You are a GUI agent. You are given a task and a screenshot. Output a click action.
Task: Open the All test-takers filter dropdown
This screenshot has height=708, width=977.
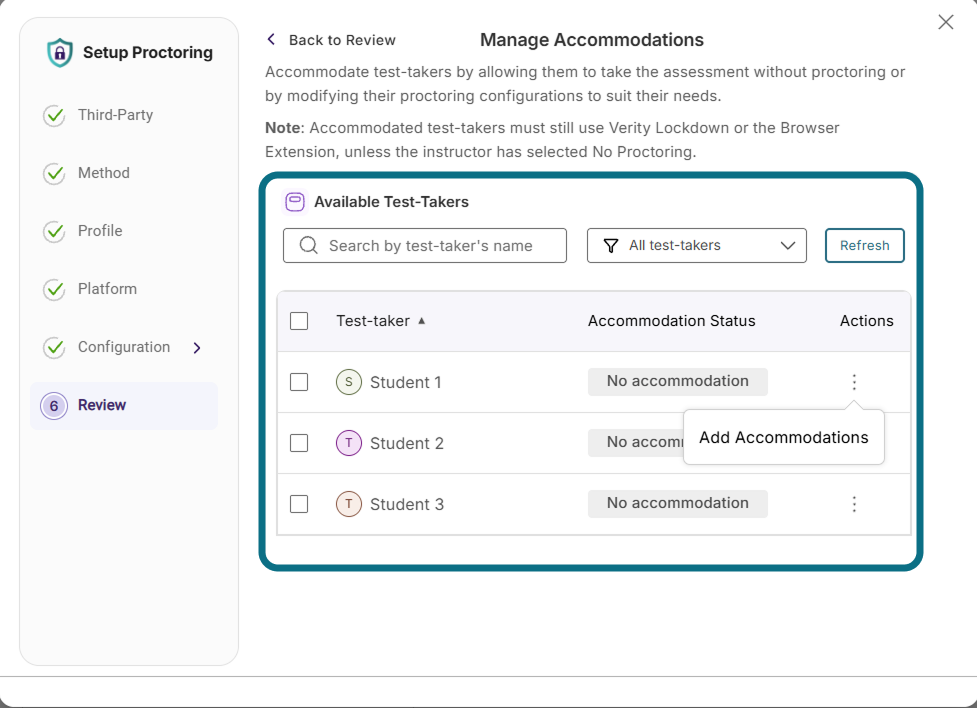click(697, 246)
